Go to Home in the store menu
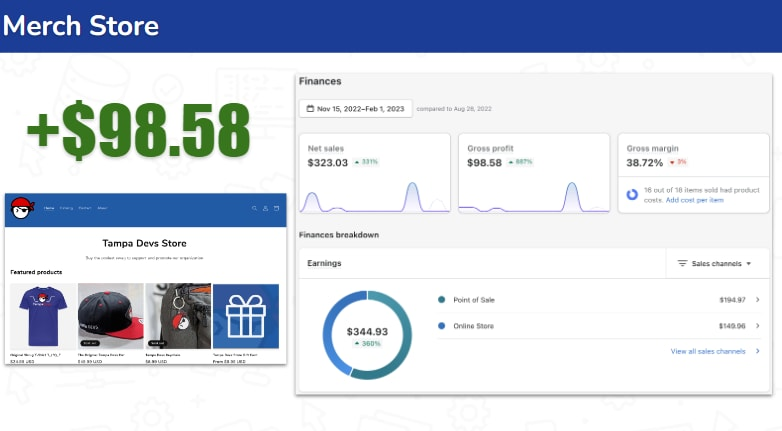 point(49,208)
